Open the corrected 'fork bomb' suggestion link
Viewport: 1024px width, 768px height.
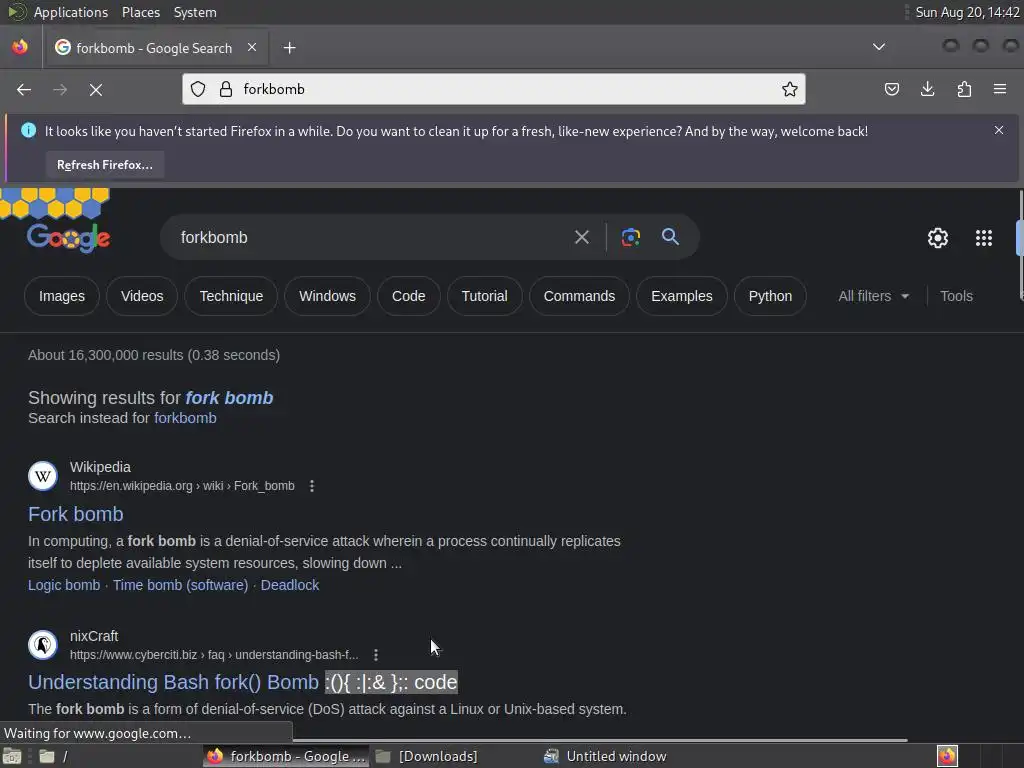[229, 398]
